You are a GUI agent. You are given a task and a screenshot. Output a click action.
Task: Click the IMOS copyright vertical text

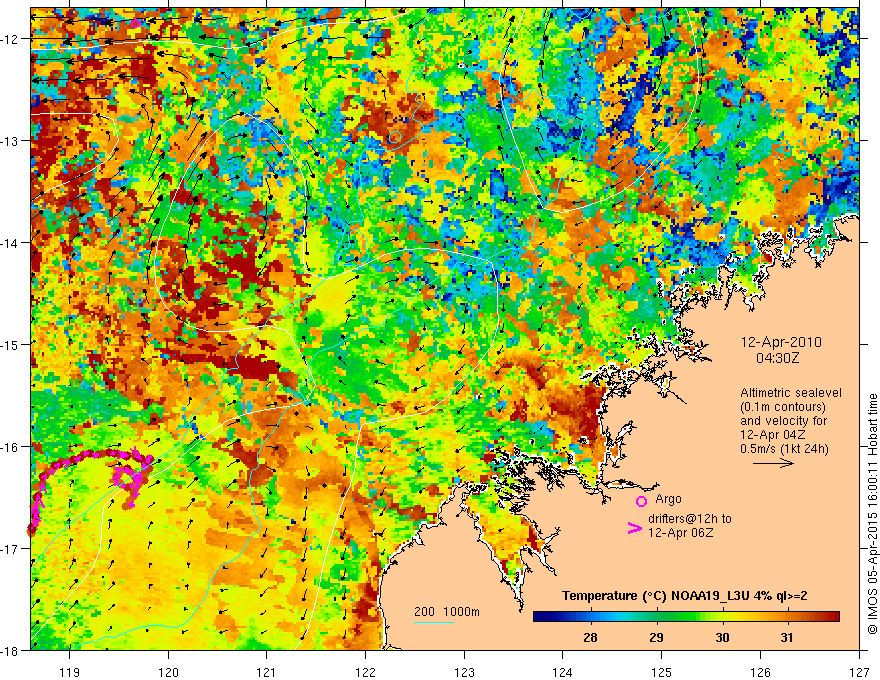click(872, 514)
